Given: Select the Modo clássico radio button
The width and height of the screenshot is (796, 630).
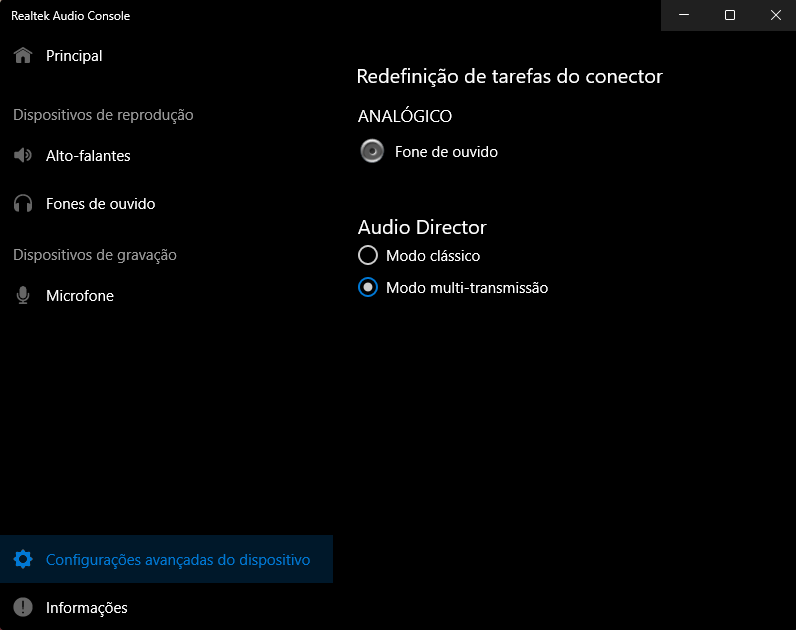Looking at the screenshot, I should point(368,255).
